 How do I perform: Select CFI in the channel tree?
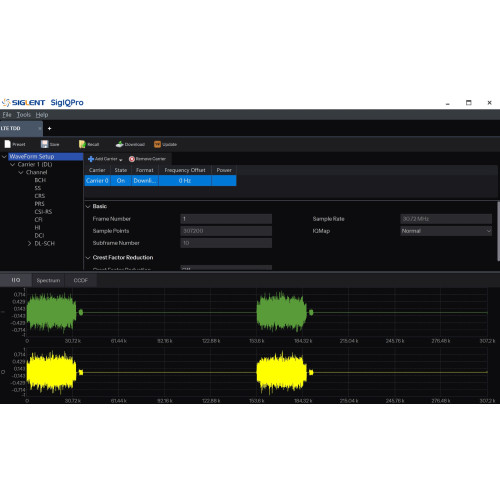tap(38, 220)
